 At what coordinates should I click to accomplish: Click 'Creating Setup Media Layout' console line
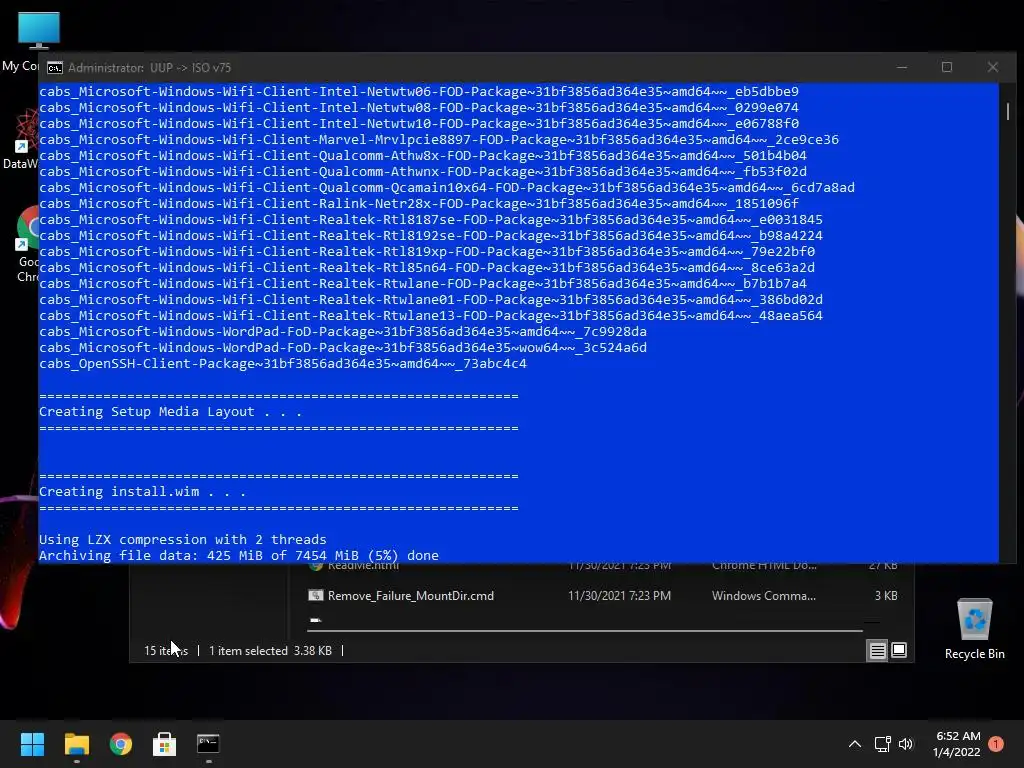coord(170,412)
